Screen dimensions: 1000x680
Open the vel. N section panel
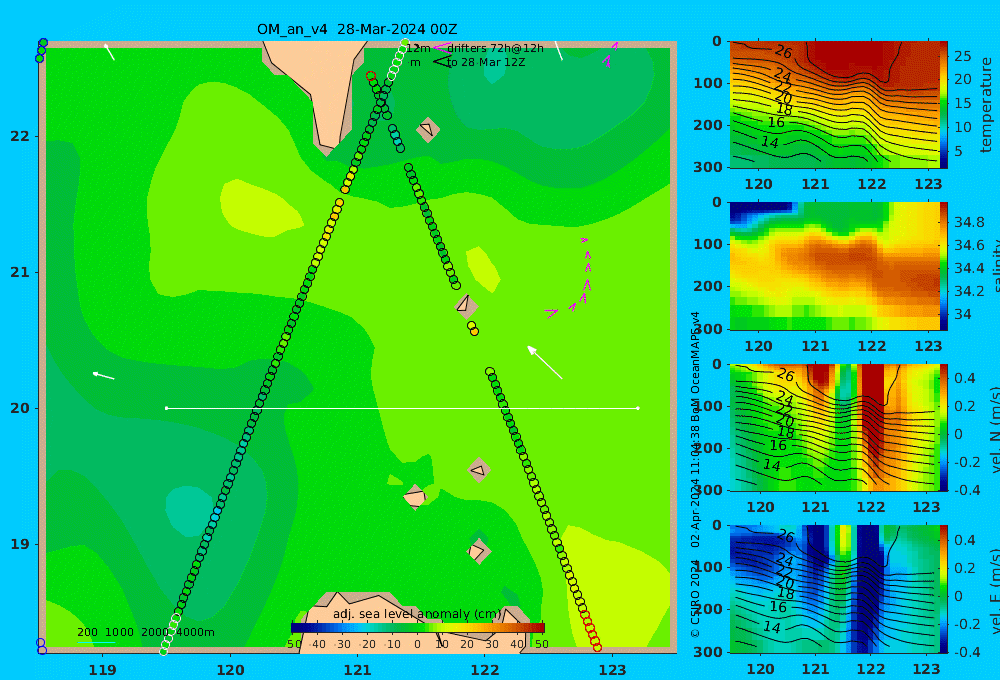[x=834, y=427]
